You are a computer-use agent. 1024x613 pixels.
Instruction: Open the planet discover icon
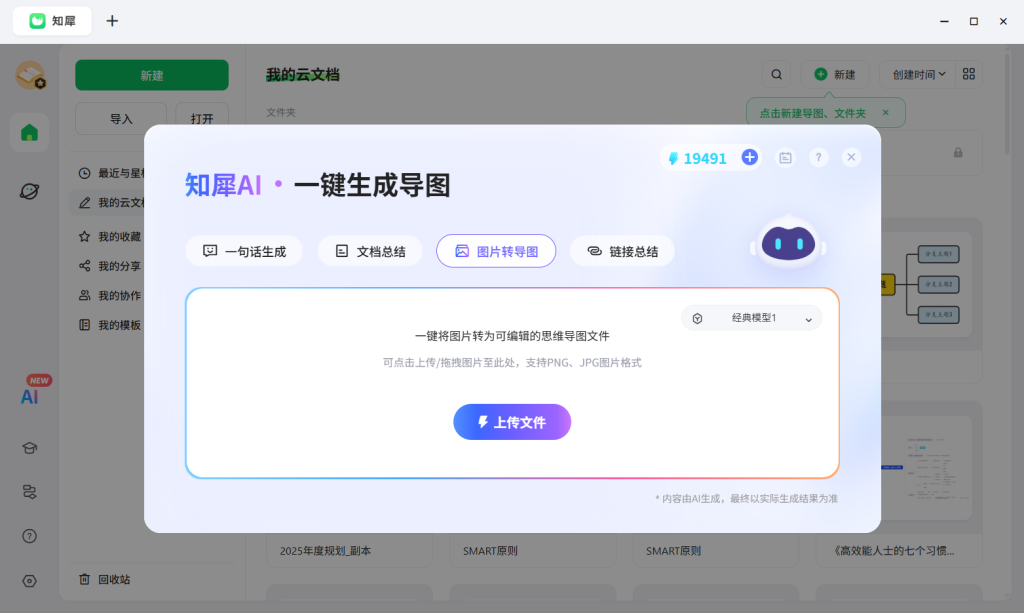29,191
